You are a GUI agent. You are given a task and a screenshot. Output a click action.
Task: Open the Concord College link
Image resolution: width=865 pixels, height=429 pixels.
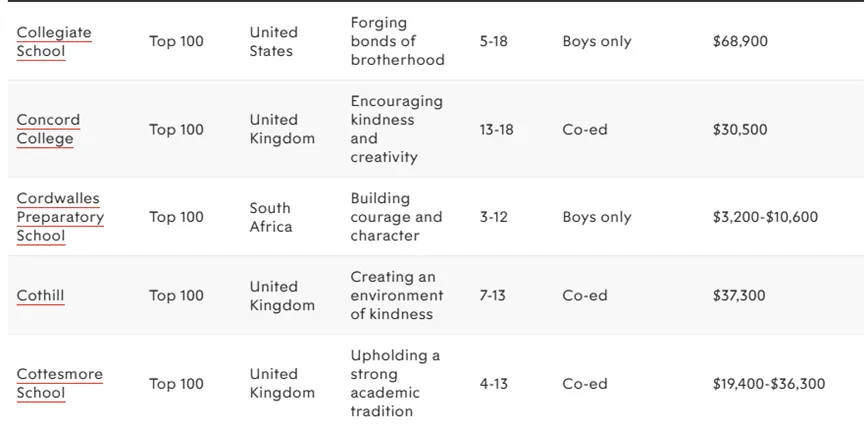click(49, 130)
